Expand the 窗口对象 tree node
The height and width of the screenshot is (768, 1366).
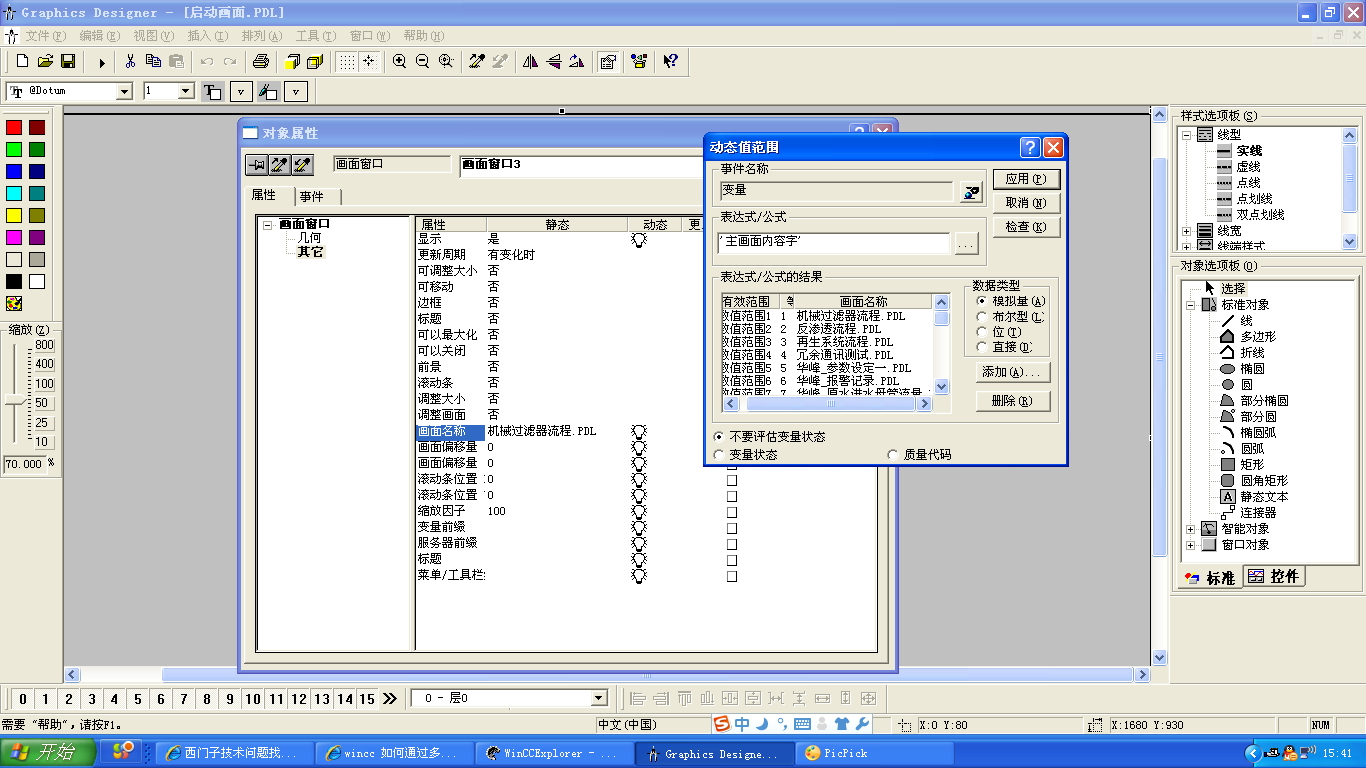click(1190, 545)
